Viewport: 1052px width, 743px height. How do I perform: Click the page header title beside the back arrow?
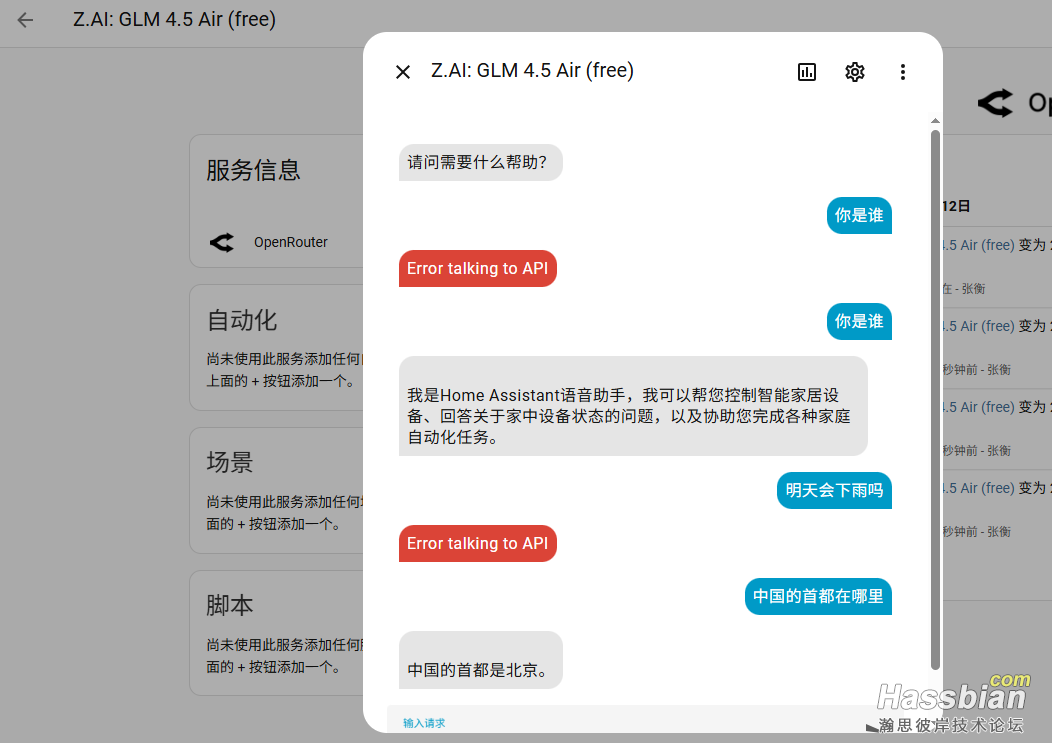click(x=174, y=19)
